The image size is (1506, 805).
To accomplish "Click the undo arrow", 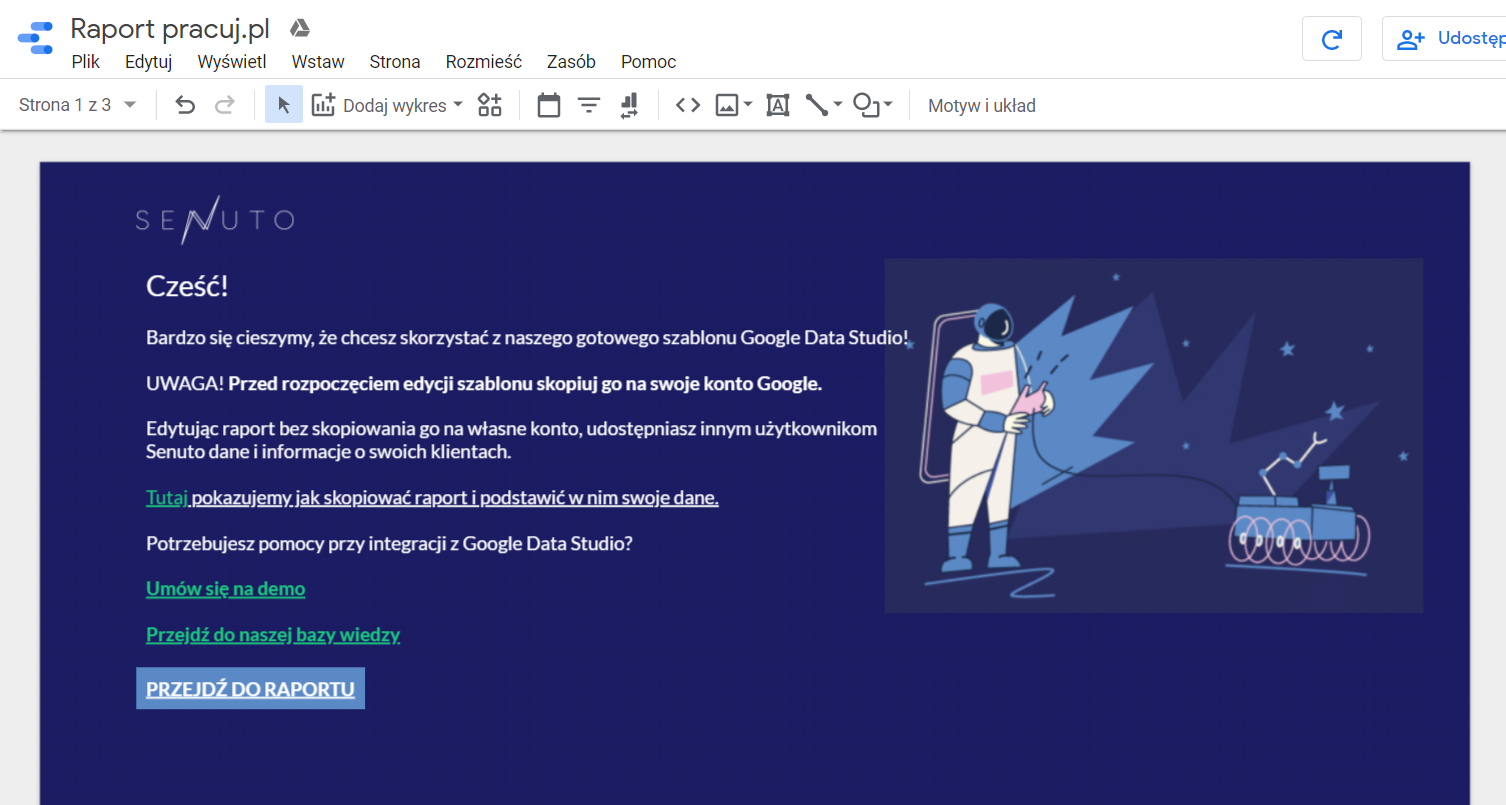I will point(185,105).
